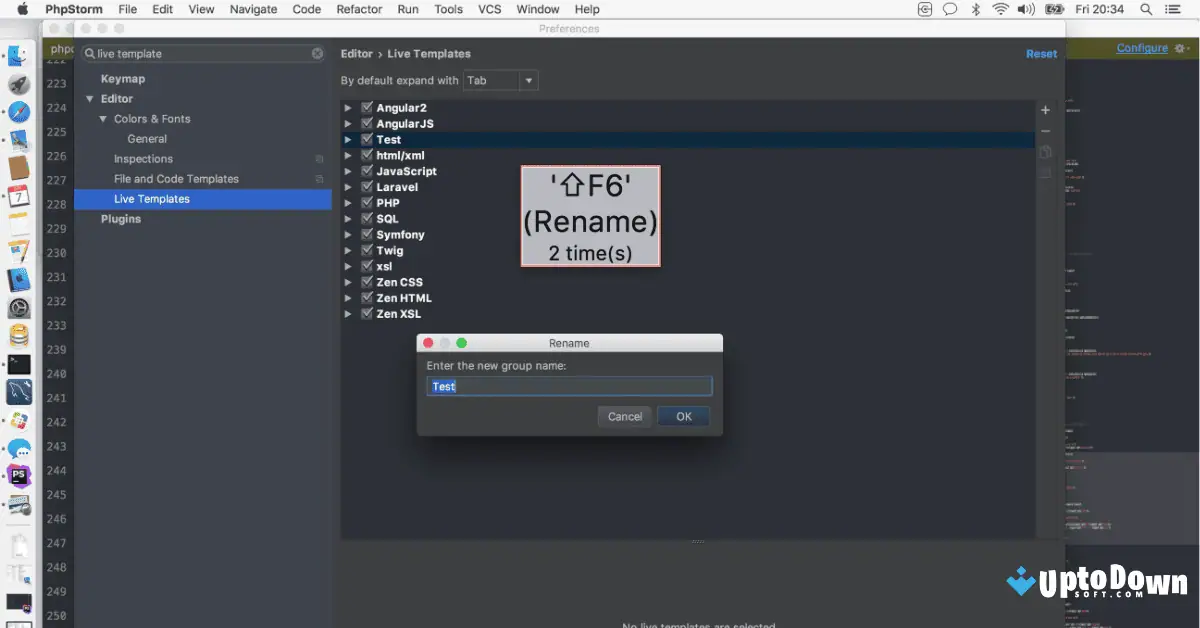Uncheck the Test template group

[x=367, y=139]
